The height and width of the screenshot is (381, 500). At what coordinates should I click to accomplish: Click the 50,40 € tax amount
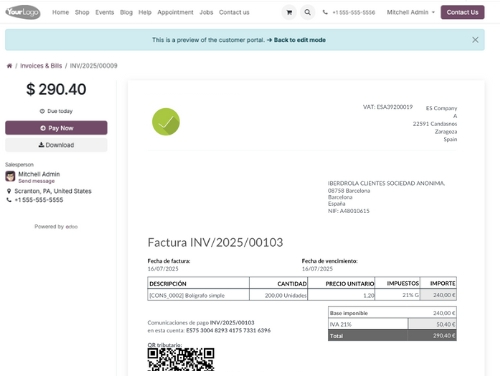pos(446,324)
